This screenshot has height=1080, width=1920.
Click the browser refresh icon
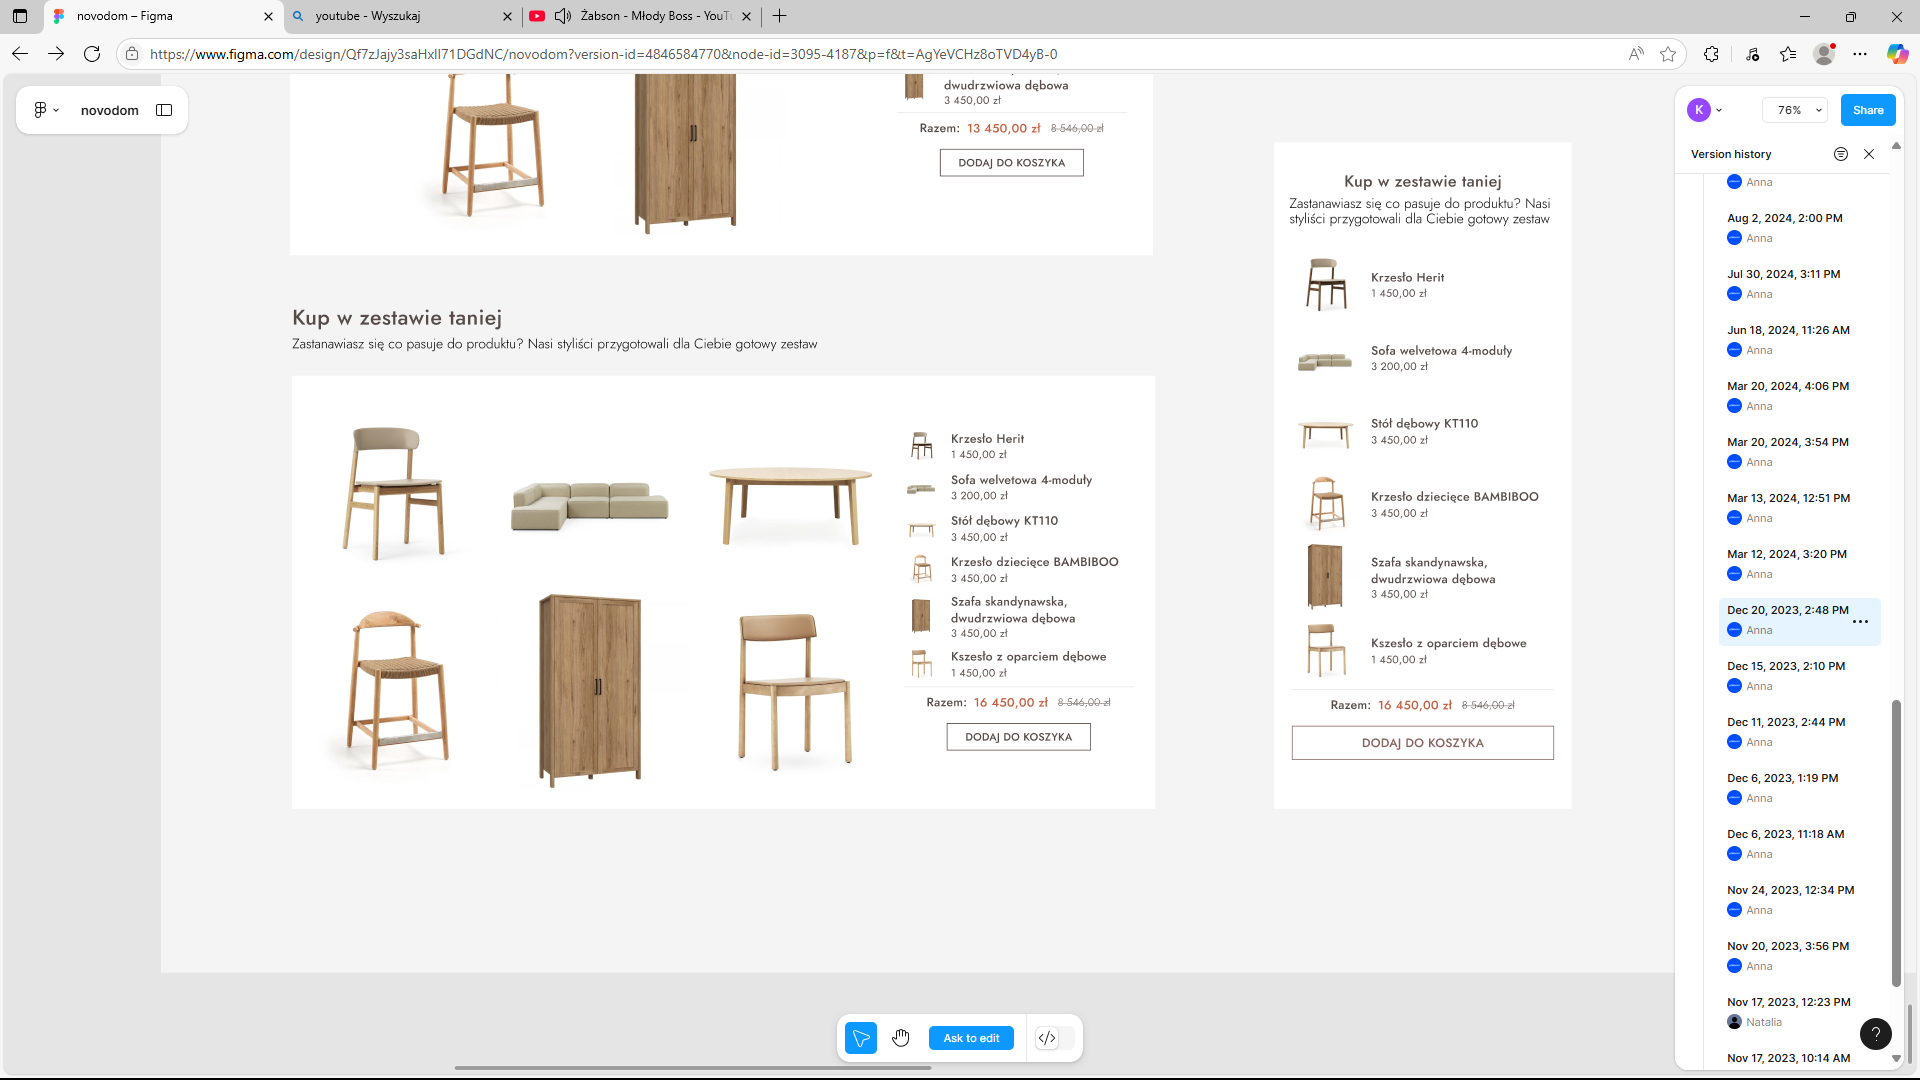coord(92,54)
